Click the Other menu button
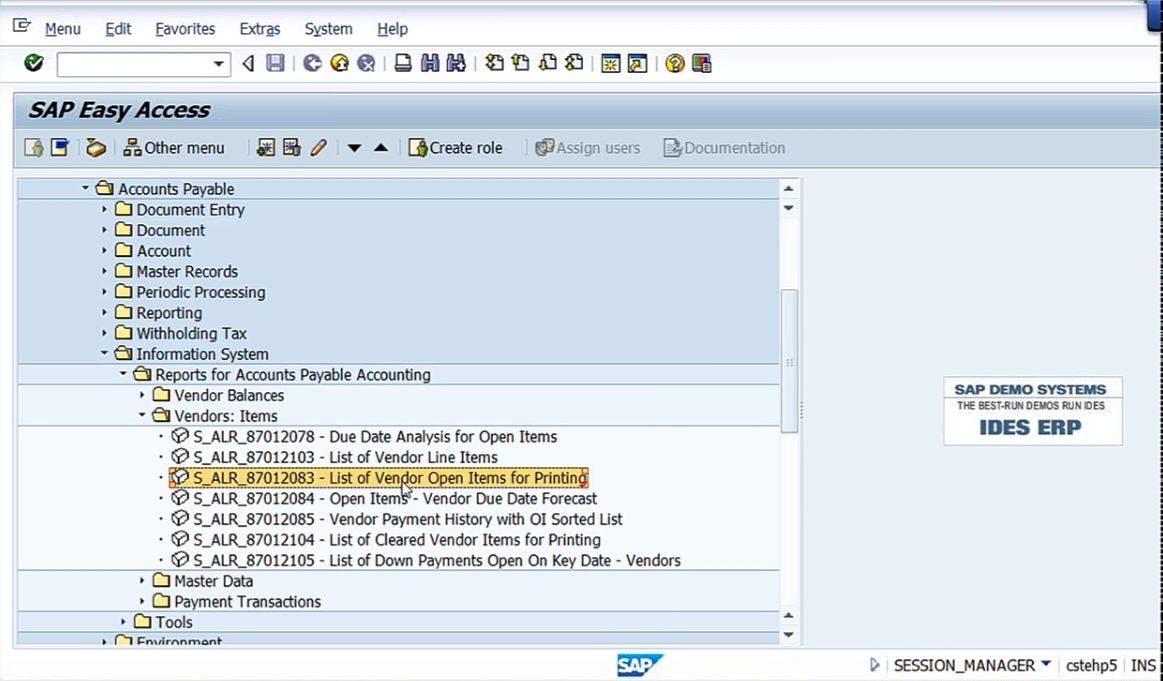The image size is (1163, 681). click(x=174, y=148)
